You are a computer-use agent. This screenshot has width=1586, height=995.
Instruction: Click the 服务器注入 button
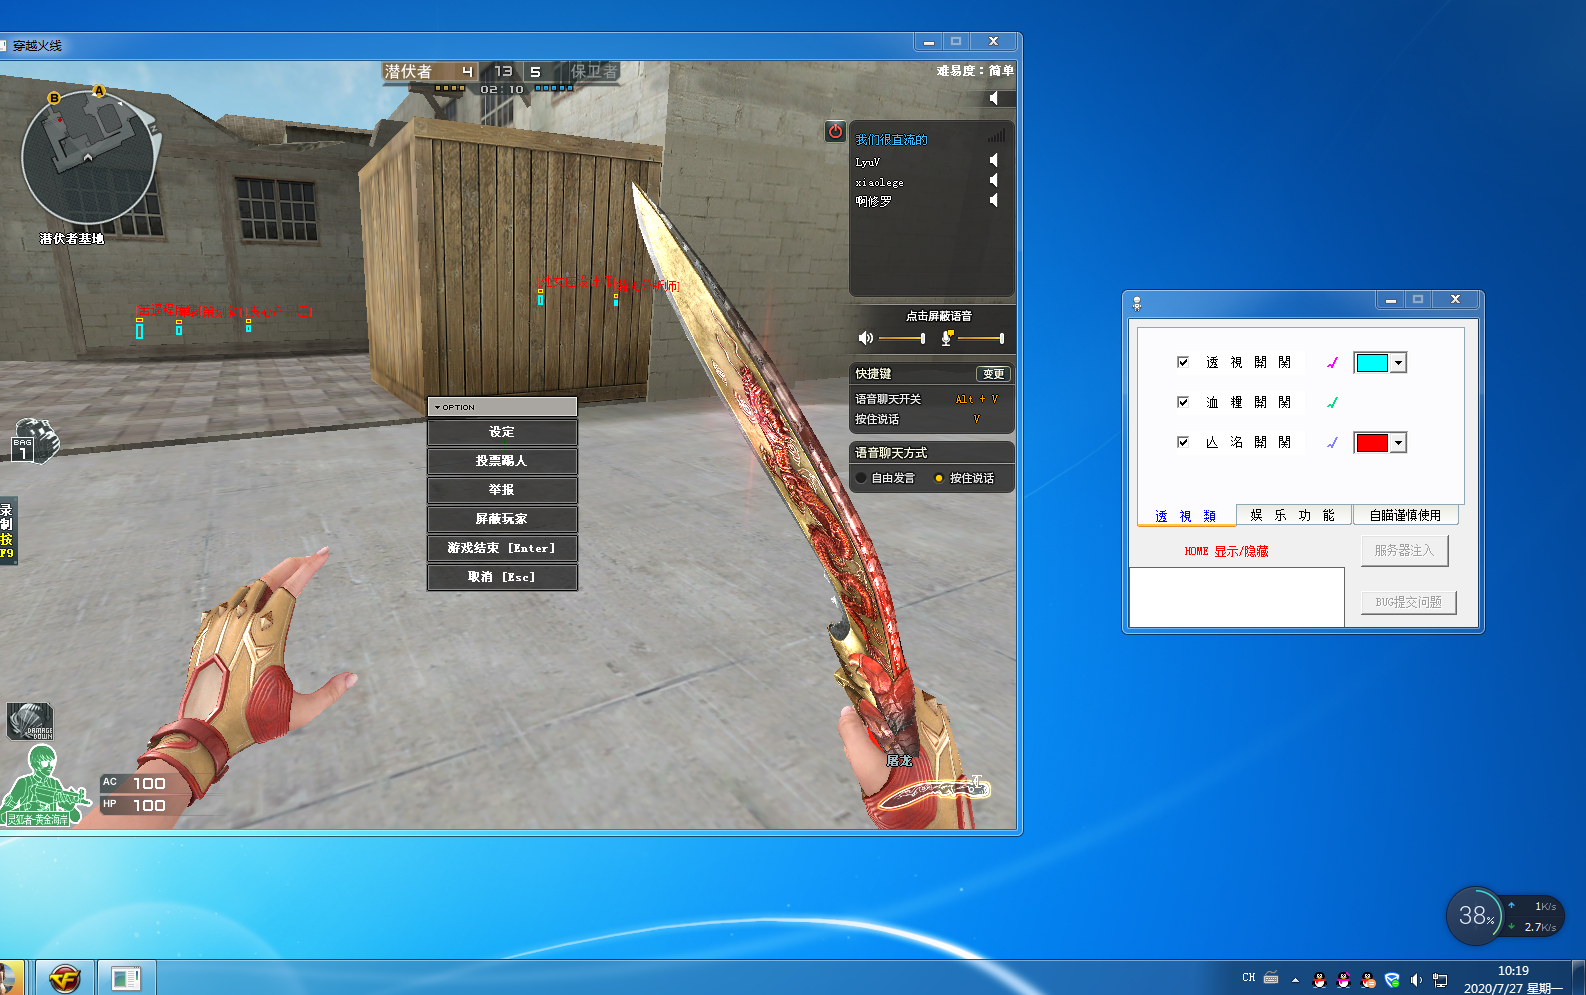click(1404, 550)
